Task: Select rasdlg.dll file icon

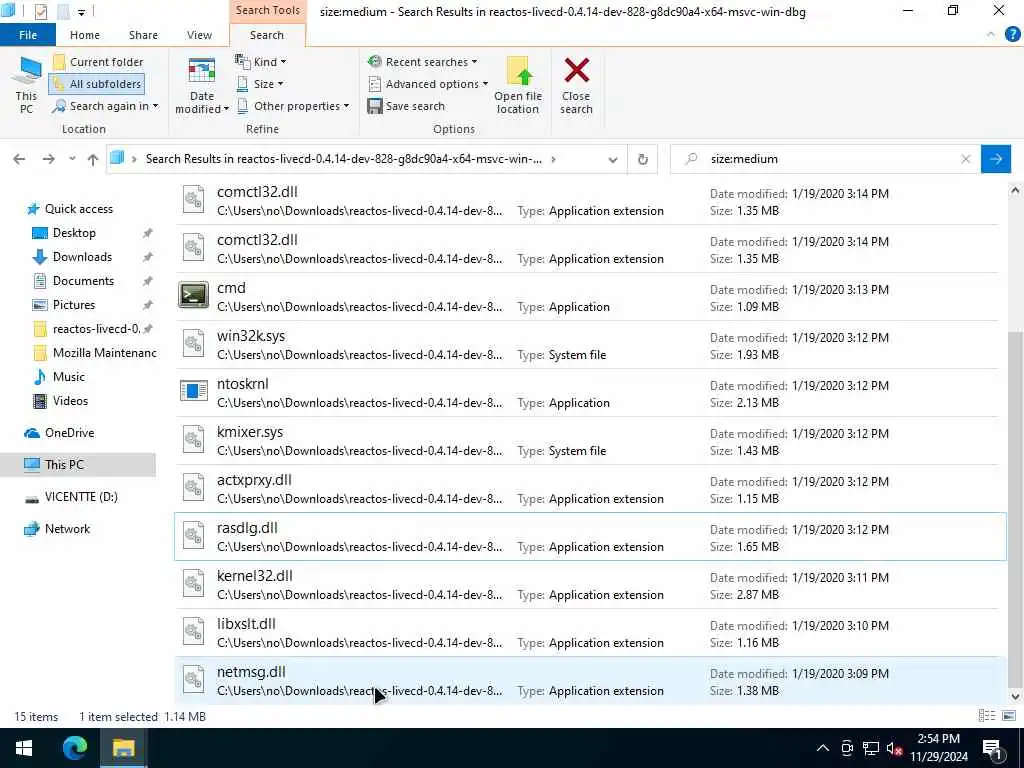Action: point(193,535)
